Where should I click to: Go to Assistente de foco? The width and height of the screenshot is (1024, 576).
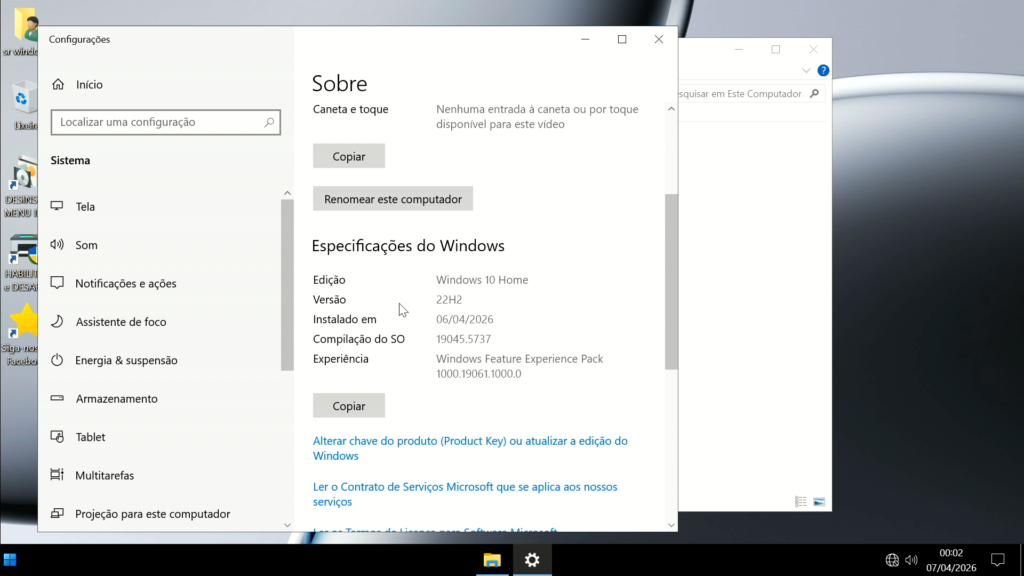(120, 322)
